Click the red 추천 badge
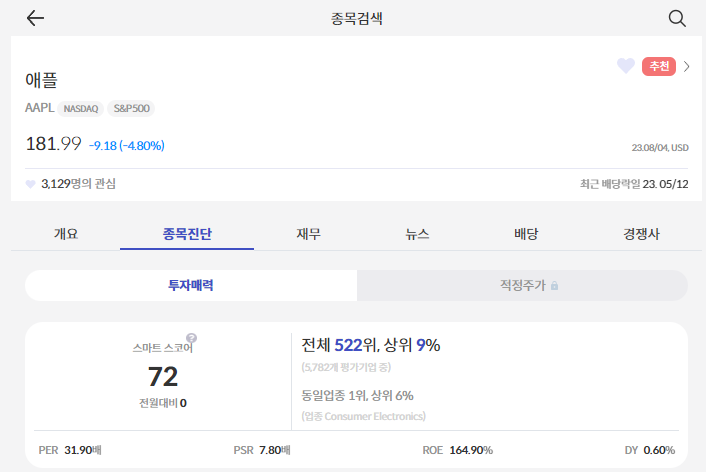 tap(659, 66)
